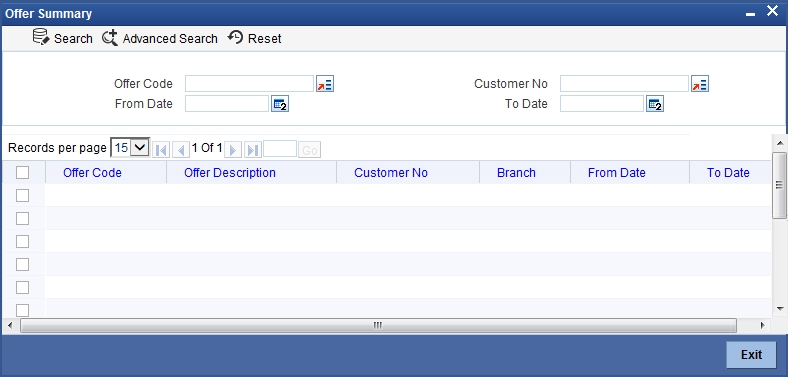The height and width of the screenshot is (377, 788).
Task: Open Advanced Search
Action: pyautogui.click(x=160, y=38)
